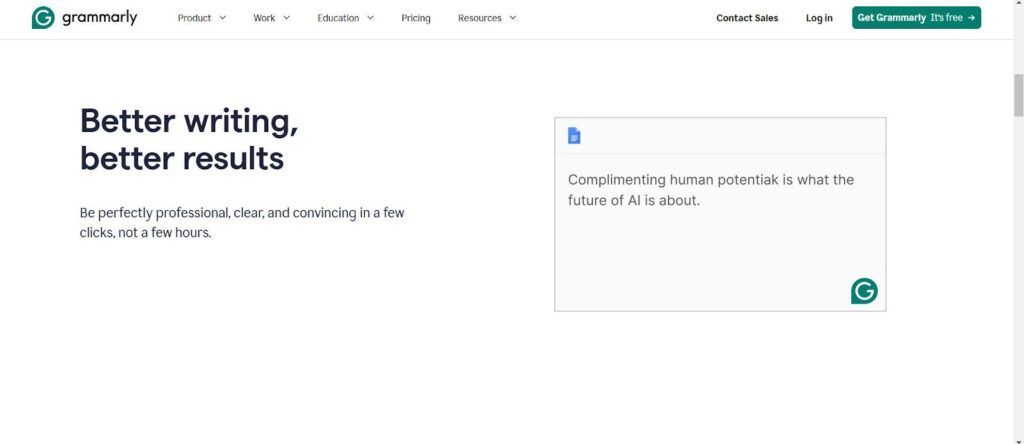Click the misspelled word potentiak
Image resolution: width=1024 pixels, height=444 pixels.
pos(748,180)
